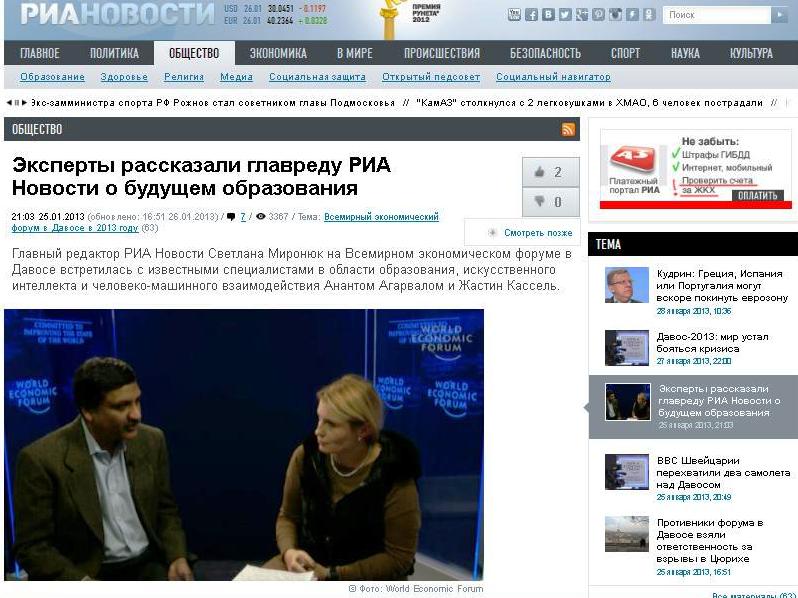Open the Образование subsection link
The width and height of the screenshot is (798, 598).
click(52, 77)
